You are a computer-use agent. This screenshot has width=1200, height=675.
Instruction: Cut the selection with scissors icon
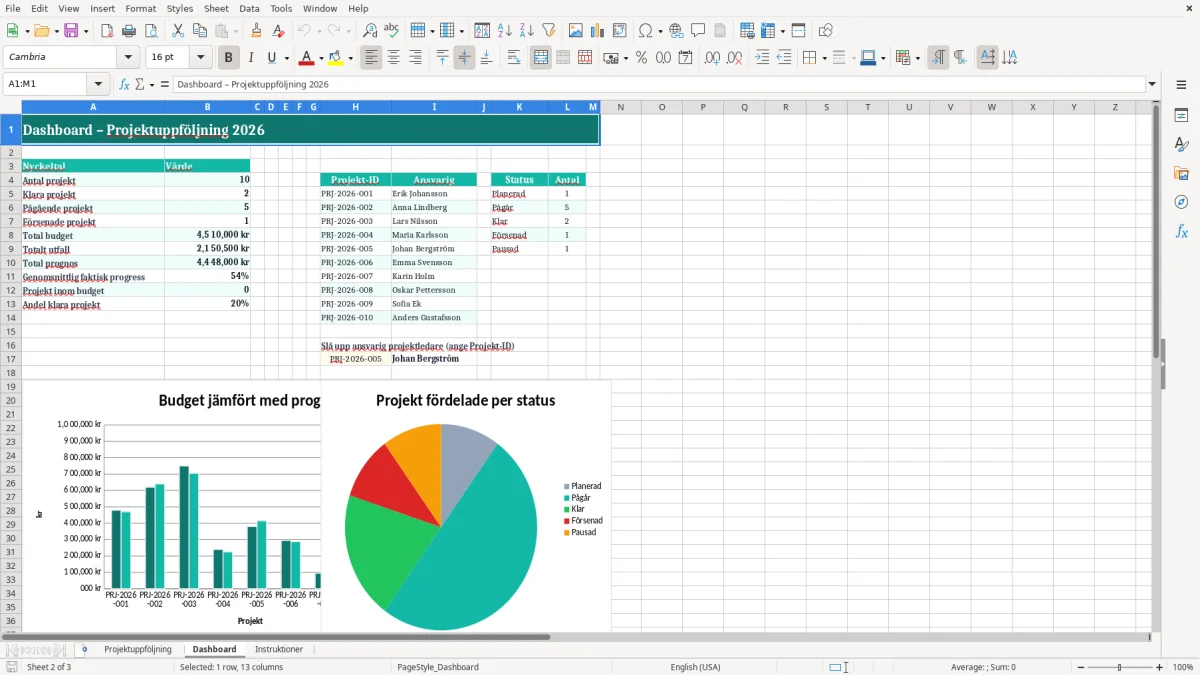click(x=178, y=31)
